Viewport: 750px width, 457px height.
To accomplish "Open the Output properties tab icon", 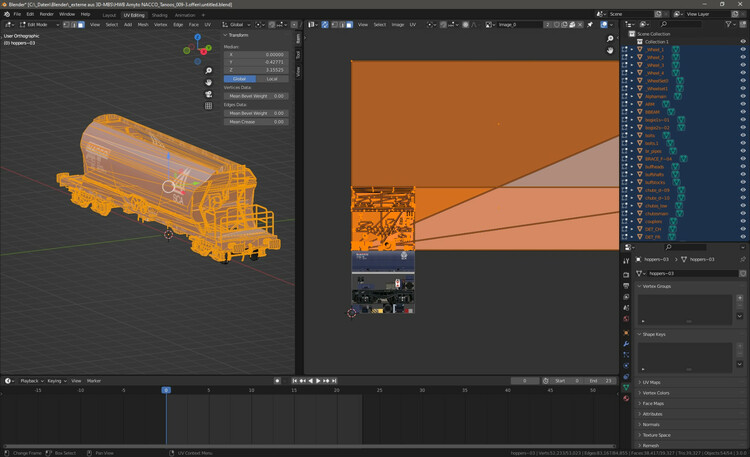I will pos(626,286).
